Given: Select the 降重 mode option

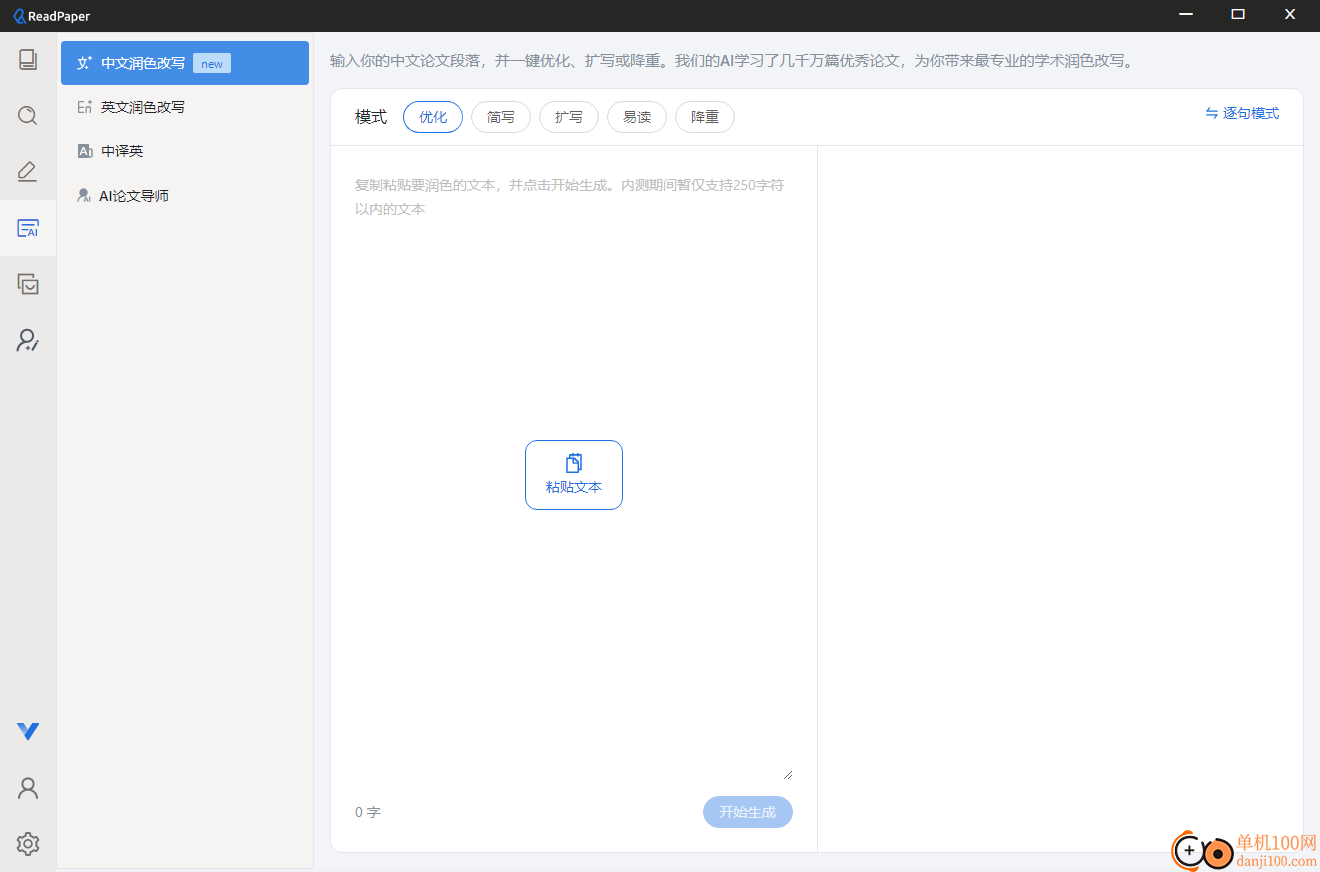Looking at the screenshot, I should click(x=705, y=117).
